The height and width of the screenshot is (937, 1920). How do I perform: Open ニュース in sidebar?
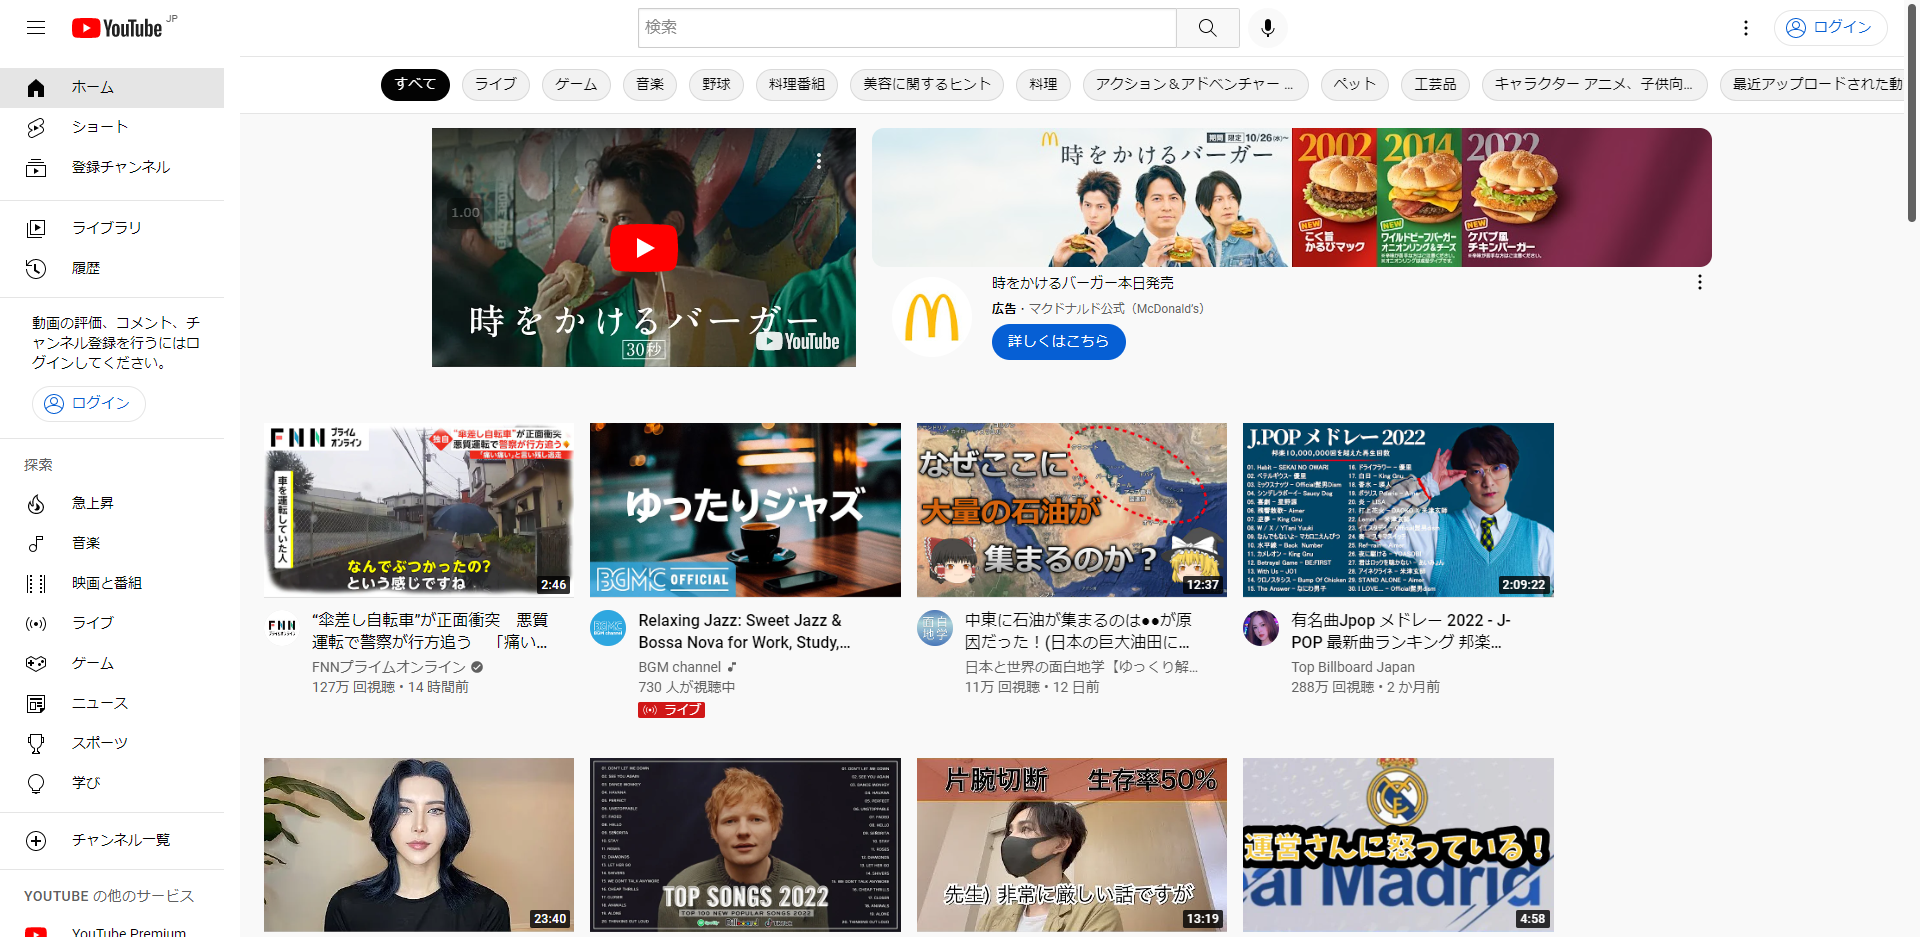click(112, 703)
